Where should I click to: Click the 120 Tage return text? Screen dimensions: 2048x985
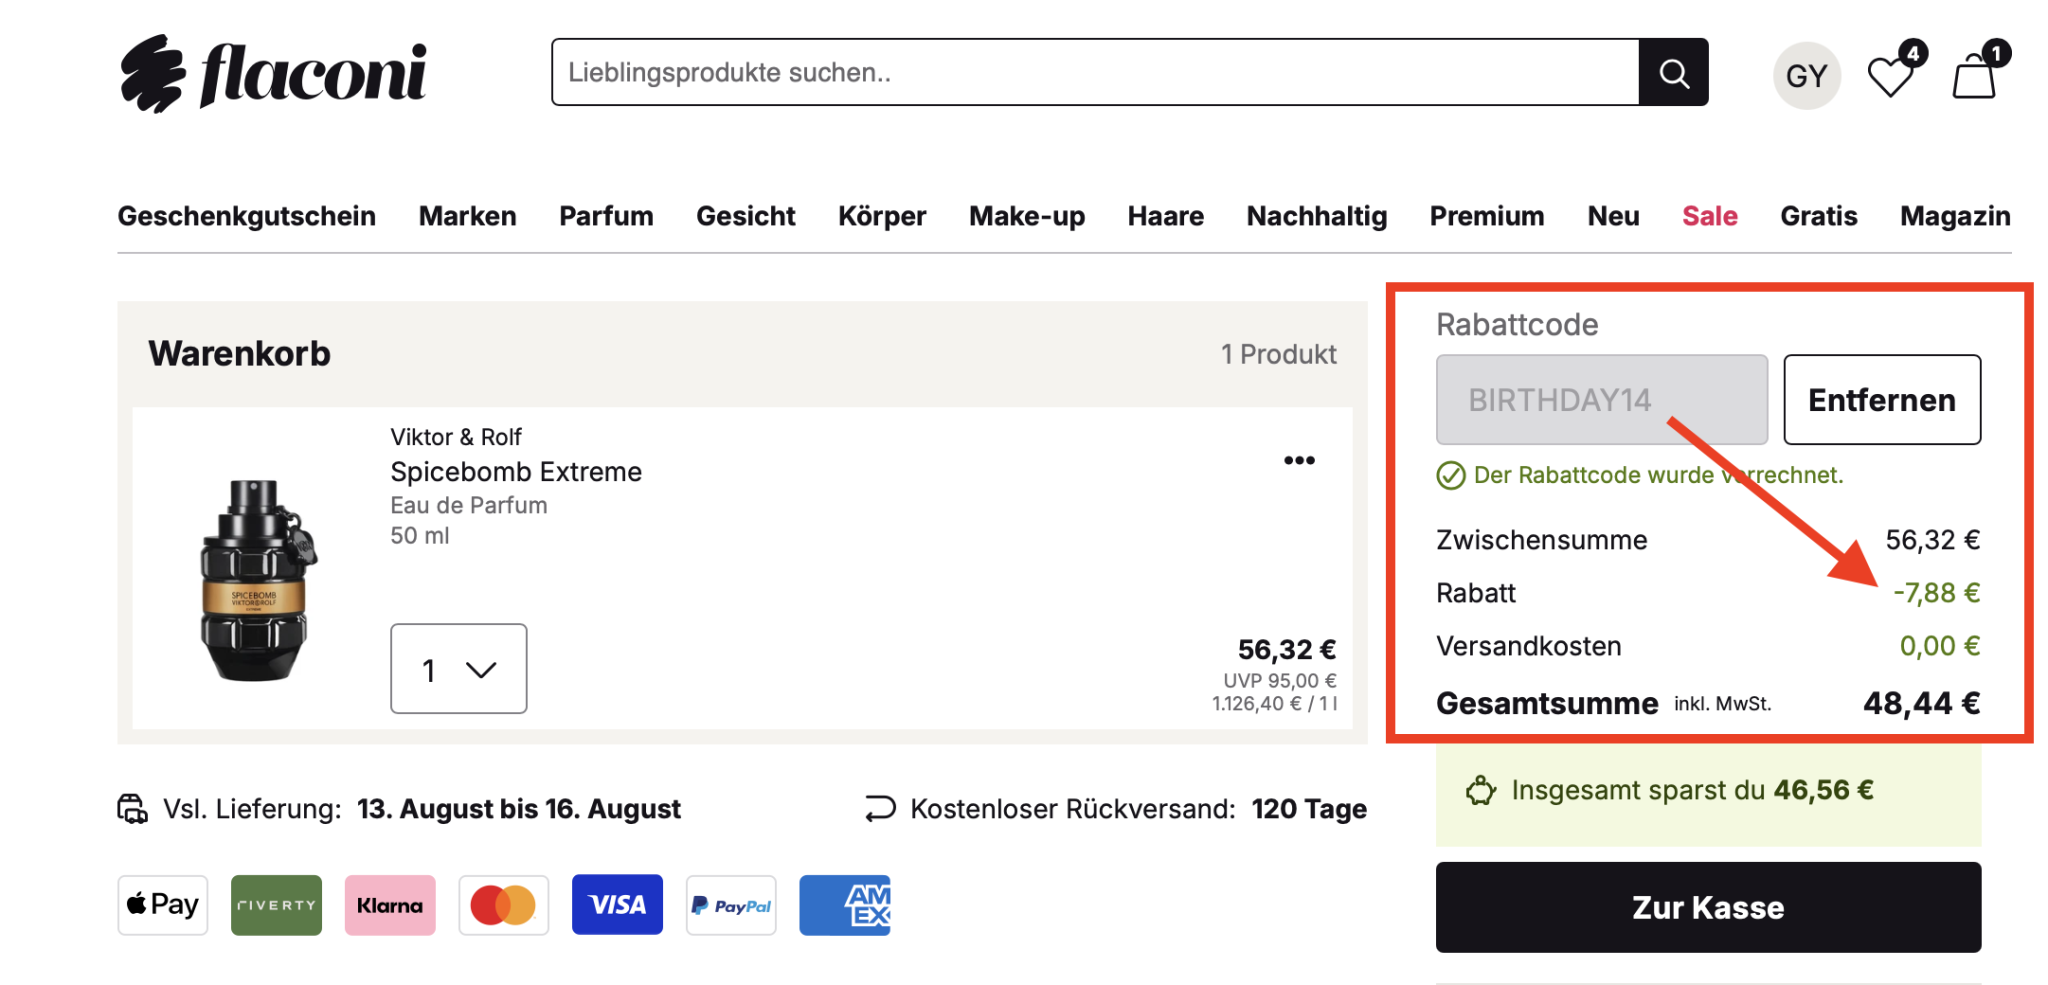point(1309,809)
